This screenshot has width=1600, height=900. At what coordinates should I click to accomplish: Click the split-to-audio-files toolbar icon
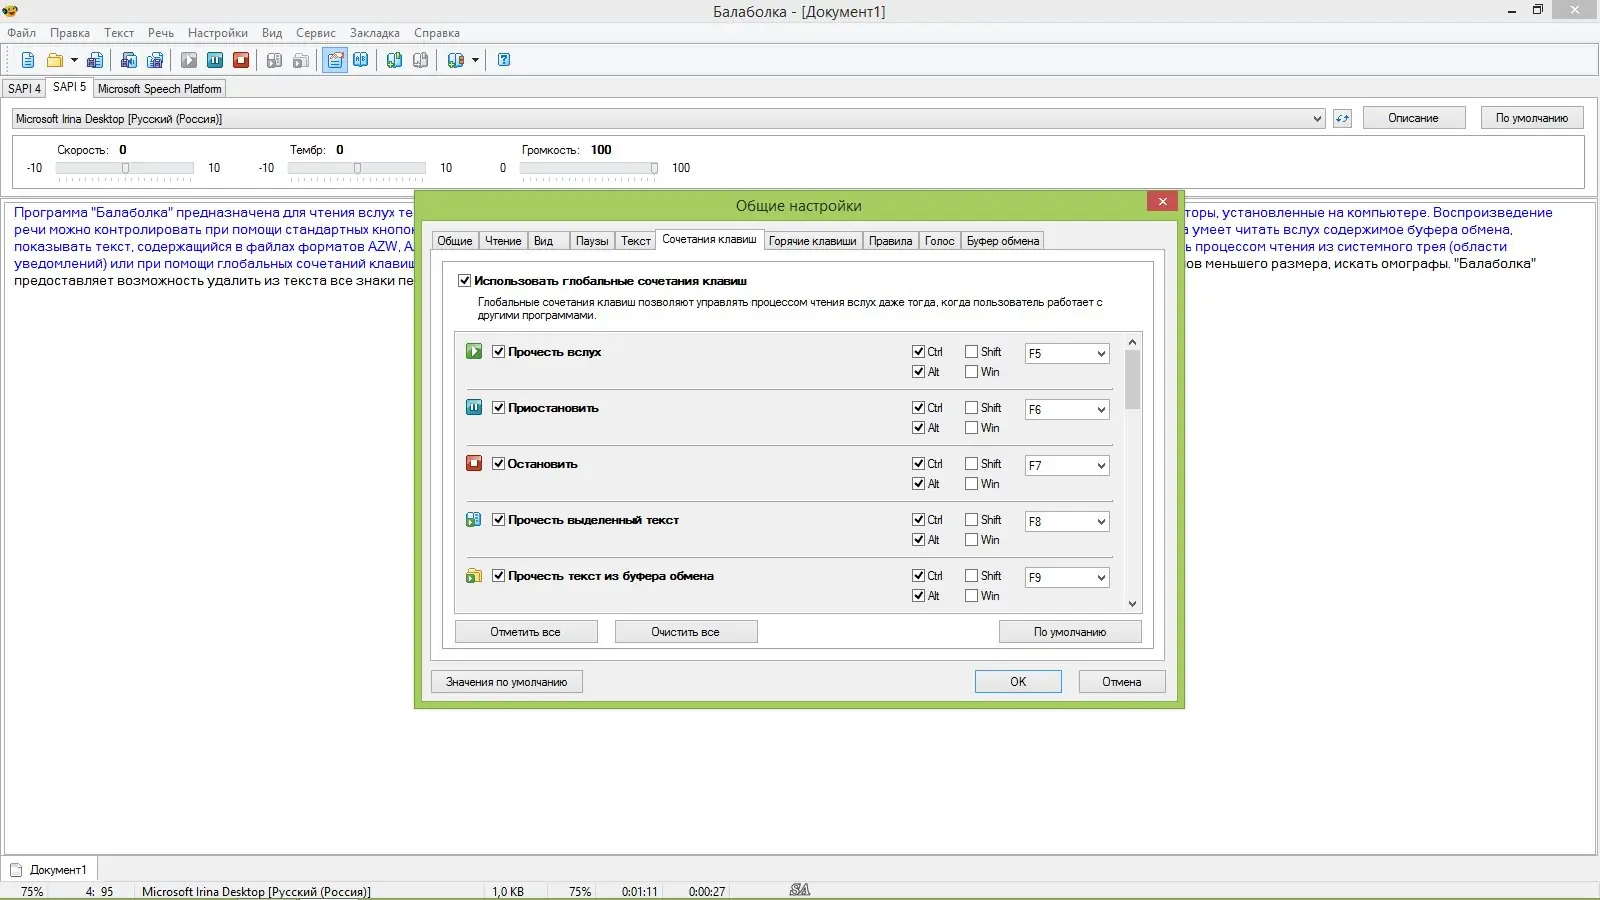(155, 60)
